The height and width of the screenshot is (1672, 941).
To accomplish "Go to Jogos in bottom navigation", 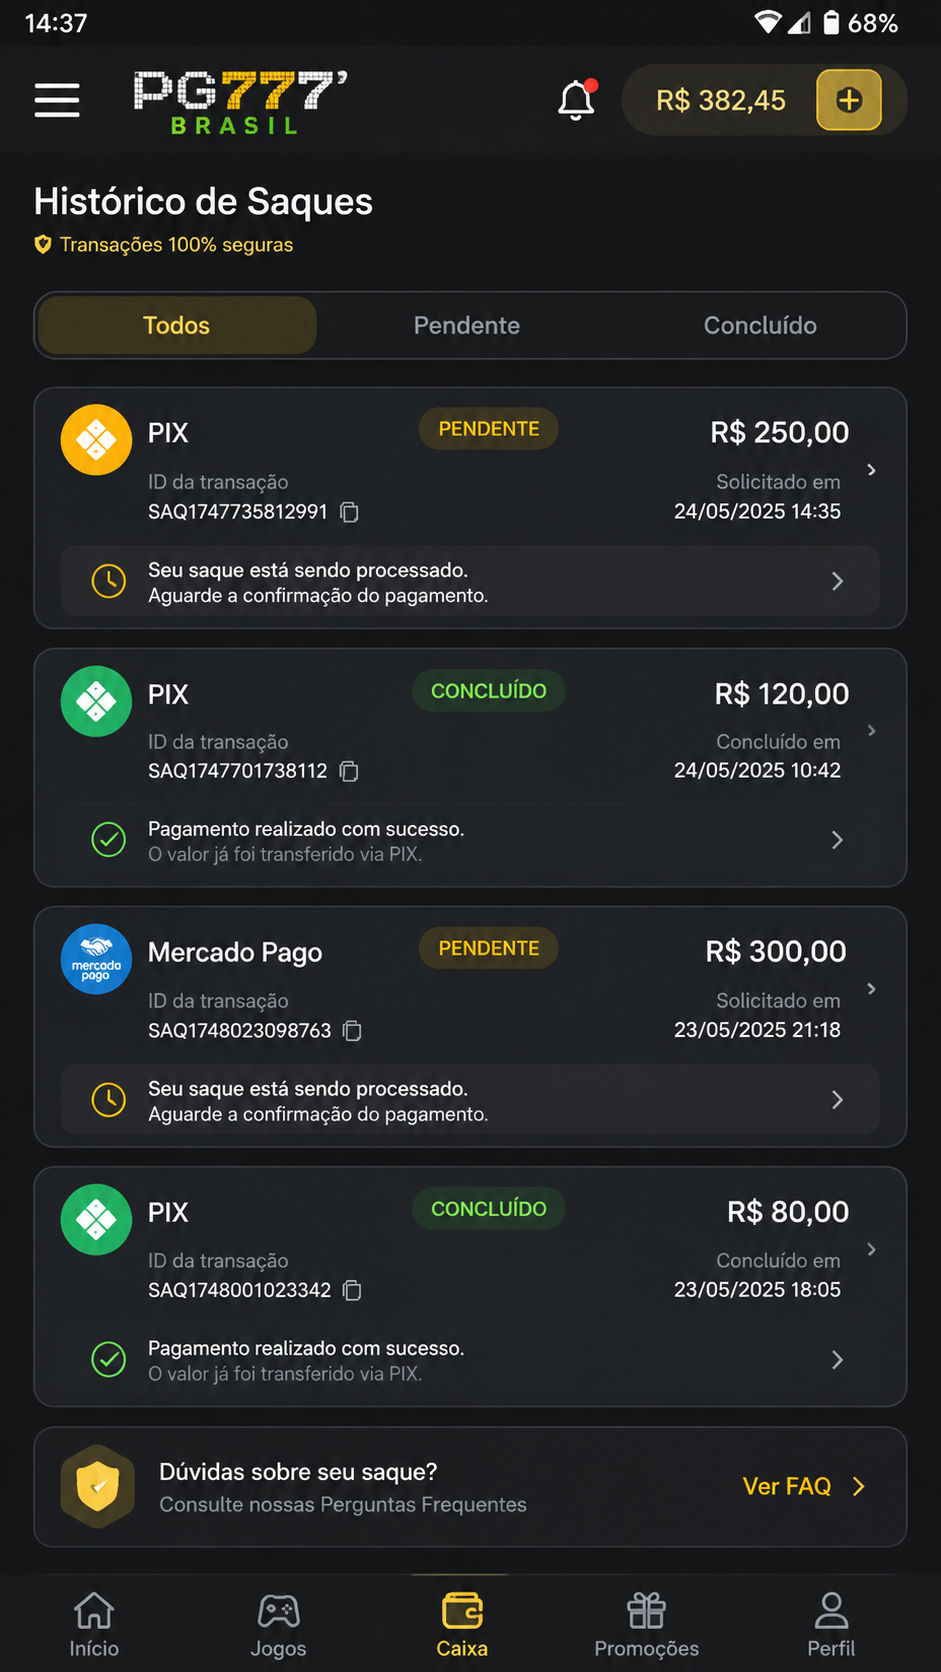I will coord(278,1626).
